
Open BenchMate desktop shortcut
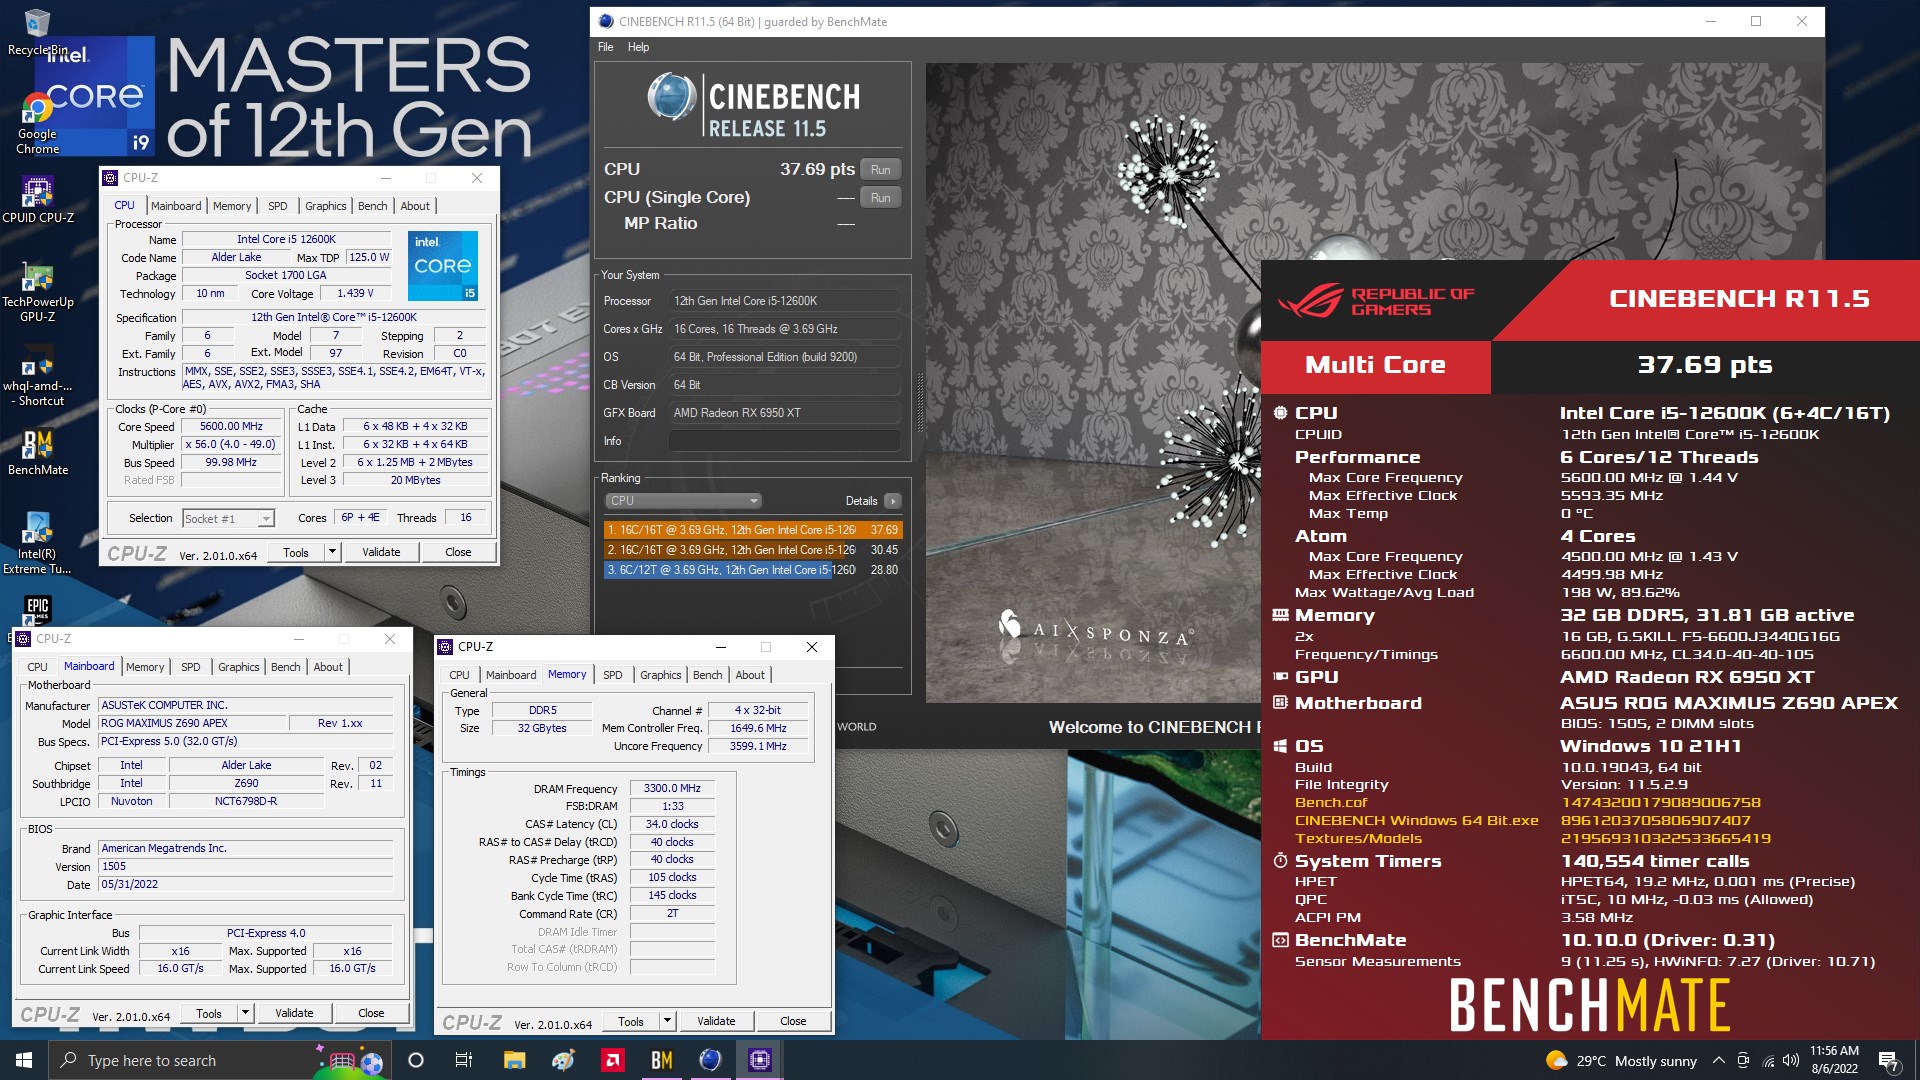(37, 452)
